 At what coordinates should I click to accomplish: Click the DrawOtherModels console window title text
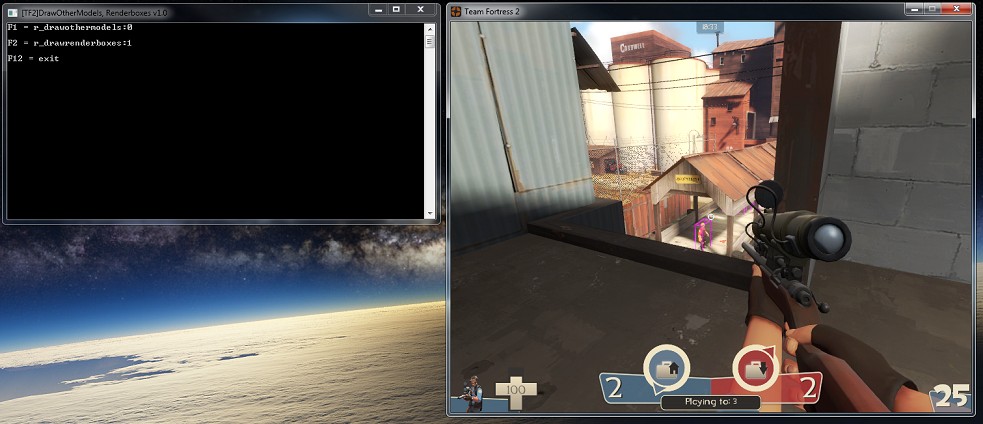(94, 12)
